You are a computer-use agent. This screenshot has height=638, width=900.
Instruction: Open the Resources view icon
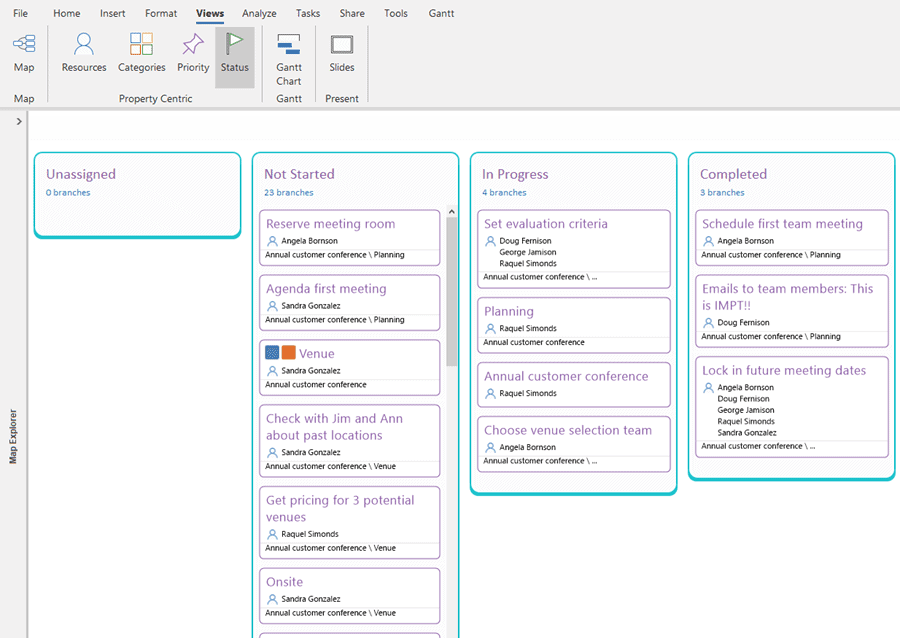point(84,44)
